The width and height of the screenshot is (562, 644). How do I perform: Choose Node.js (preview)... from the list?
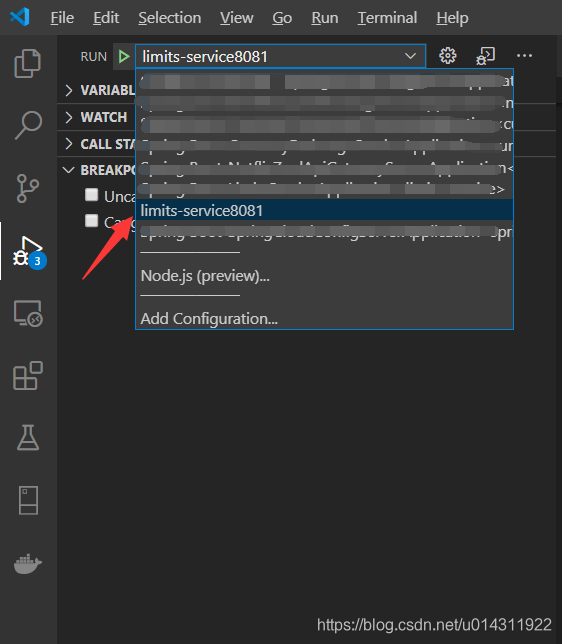point(324,276)
